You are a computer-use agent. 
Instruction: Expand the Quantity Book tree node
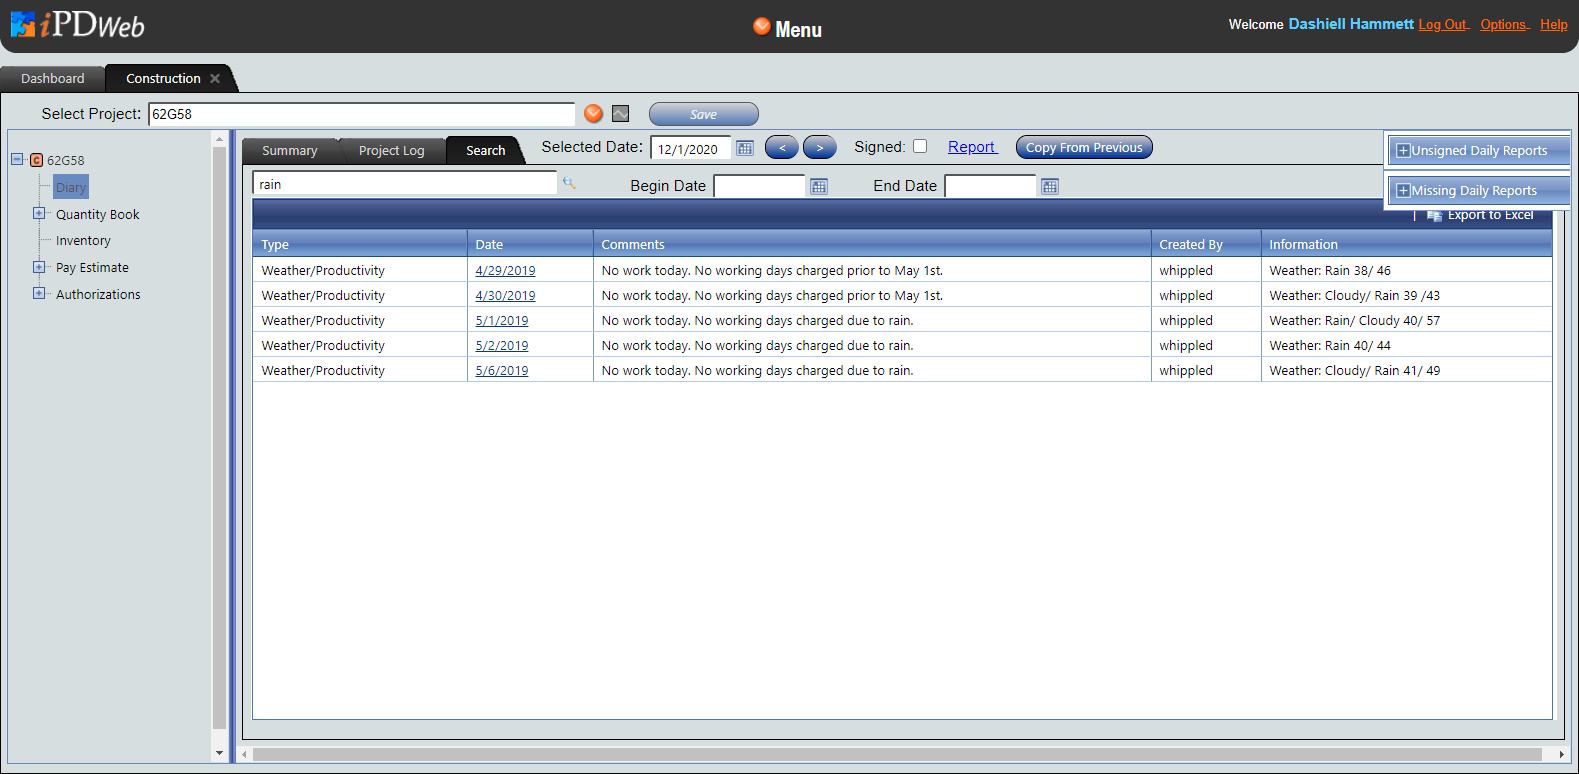click(x=39, y=214)
